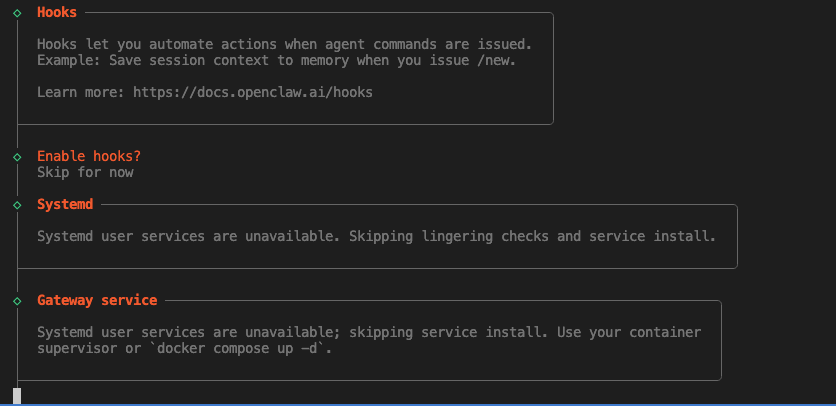Click the diamond marker beside Systemd

click(17, 205)
